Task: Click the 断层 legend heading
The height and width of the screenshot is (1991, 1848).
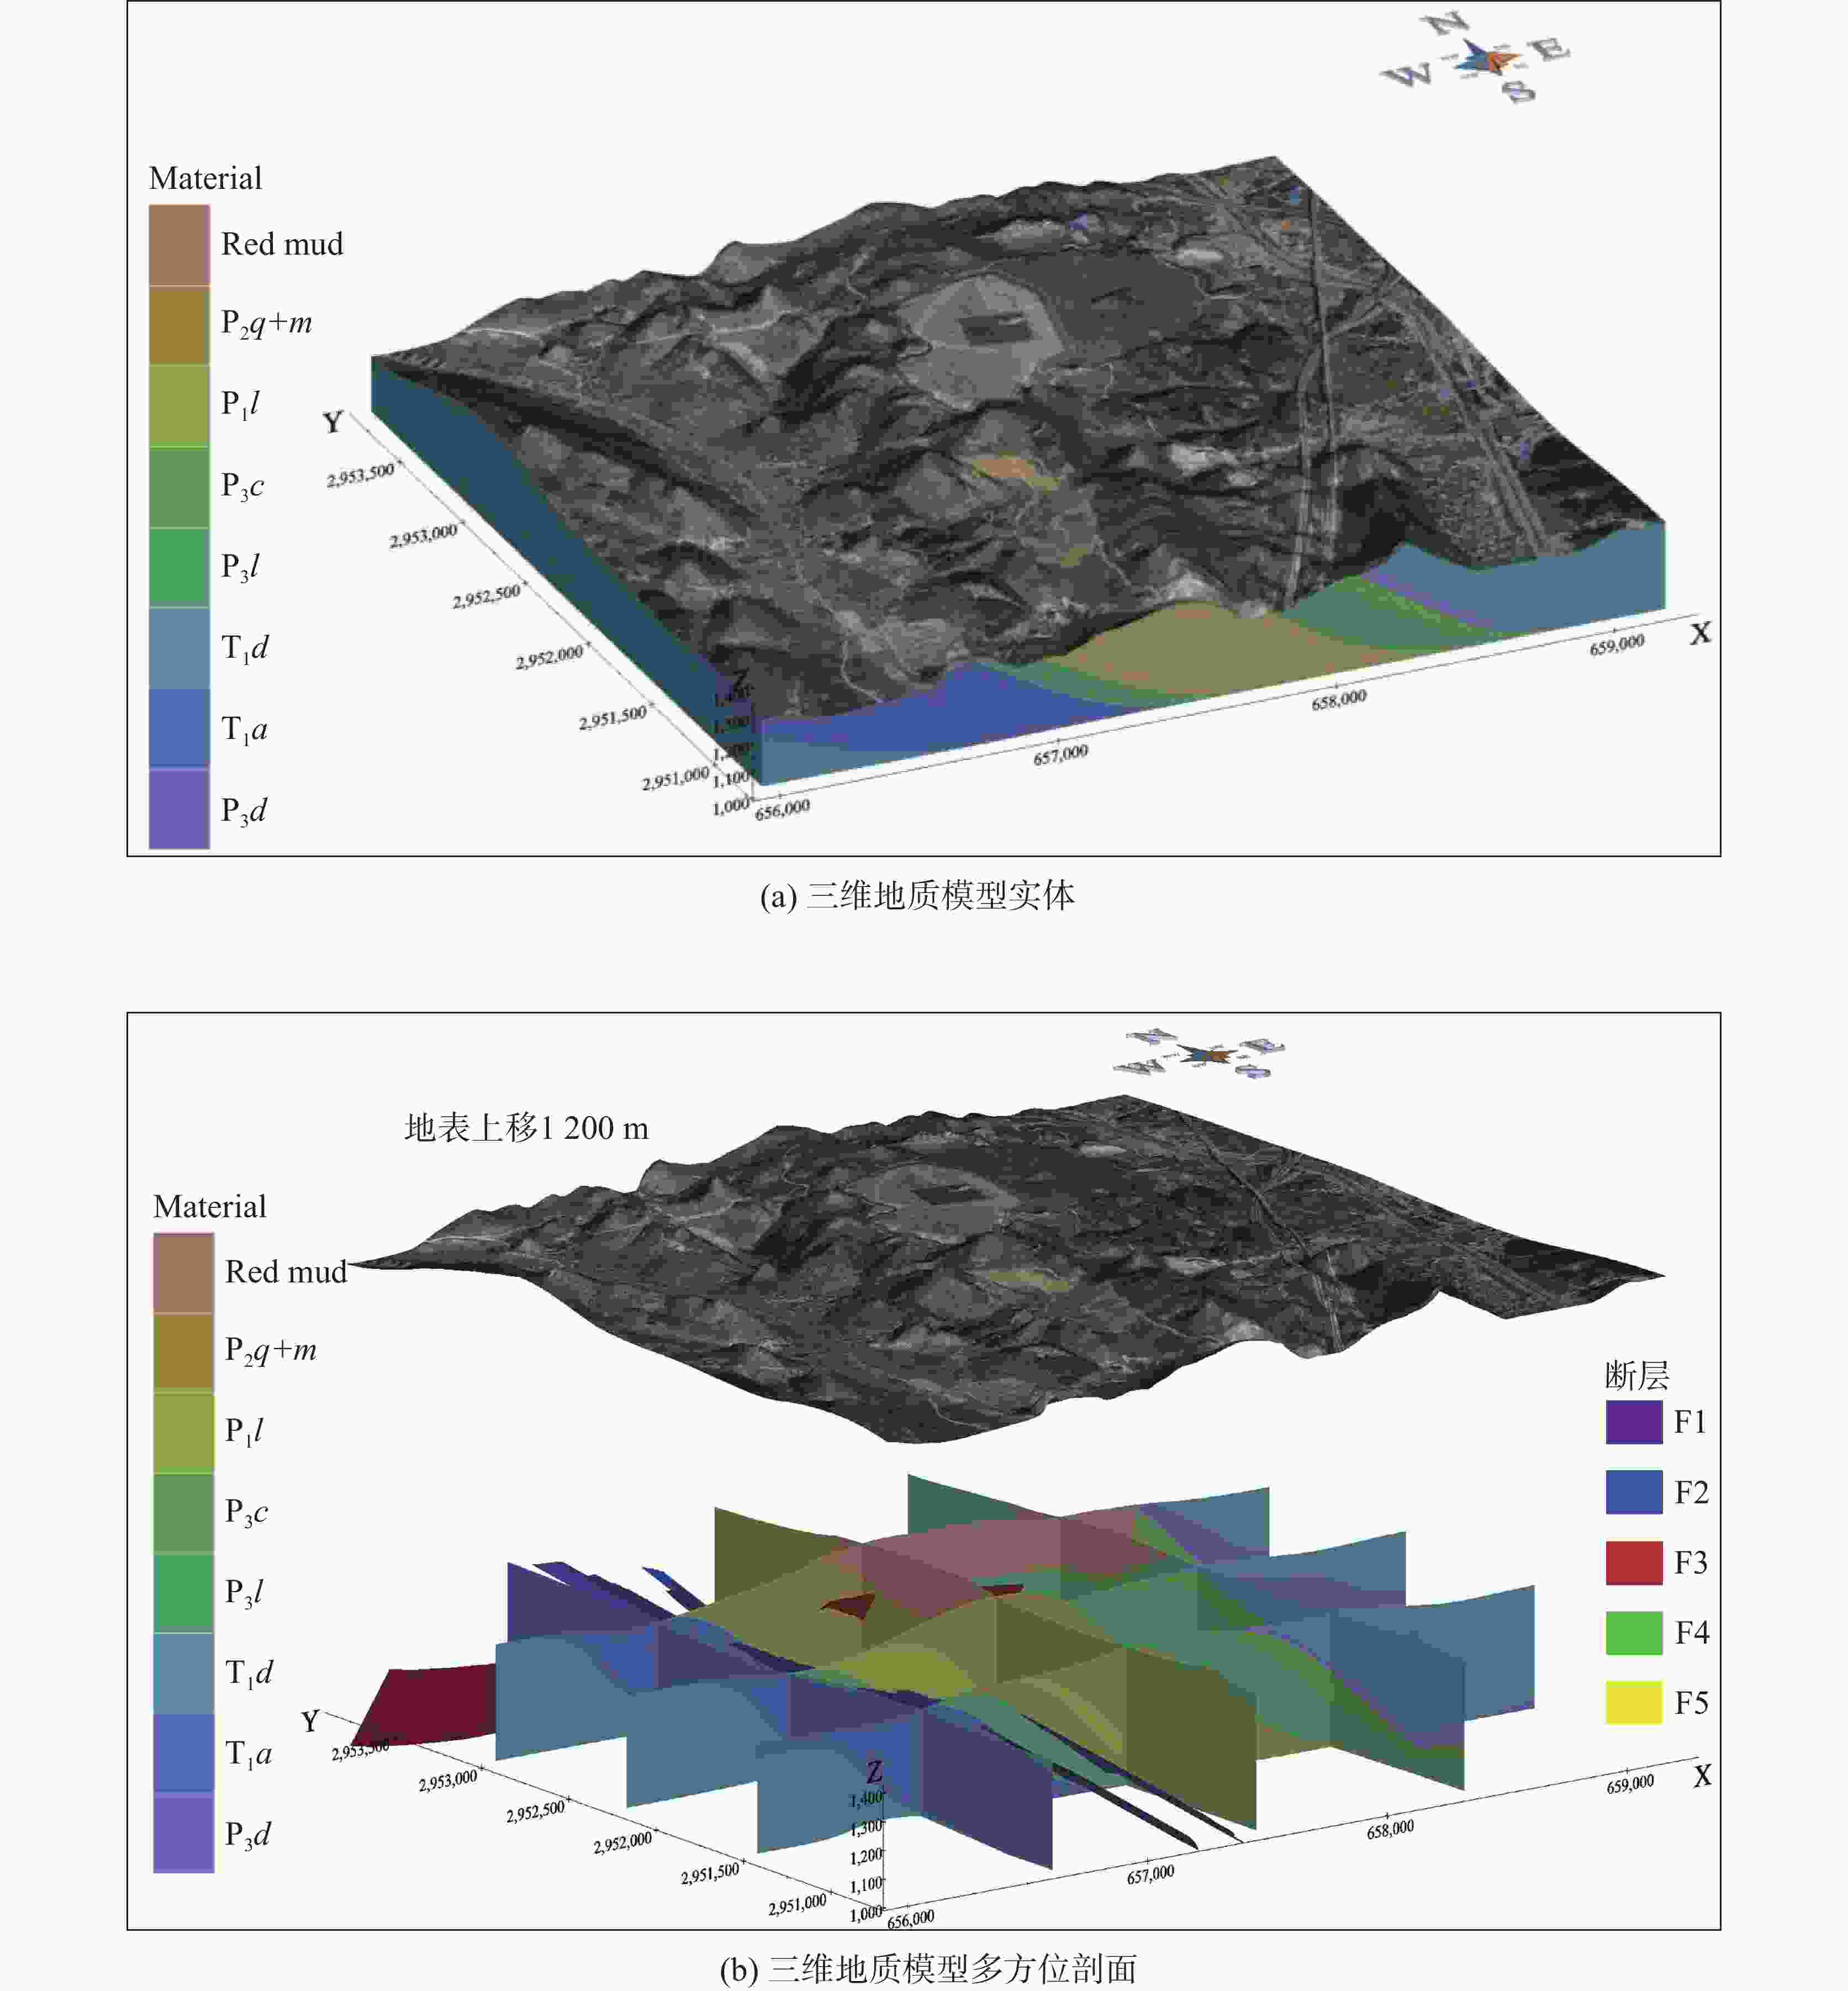Action: (1637, 1376)
